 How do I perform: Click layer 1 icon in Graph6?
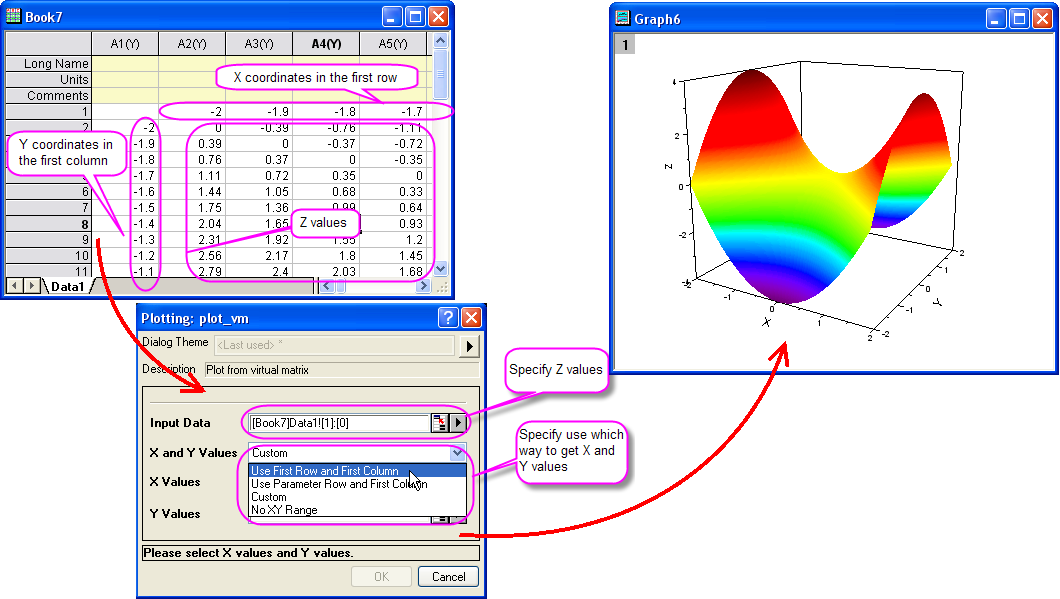625,45
